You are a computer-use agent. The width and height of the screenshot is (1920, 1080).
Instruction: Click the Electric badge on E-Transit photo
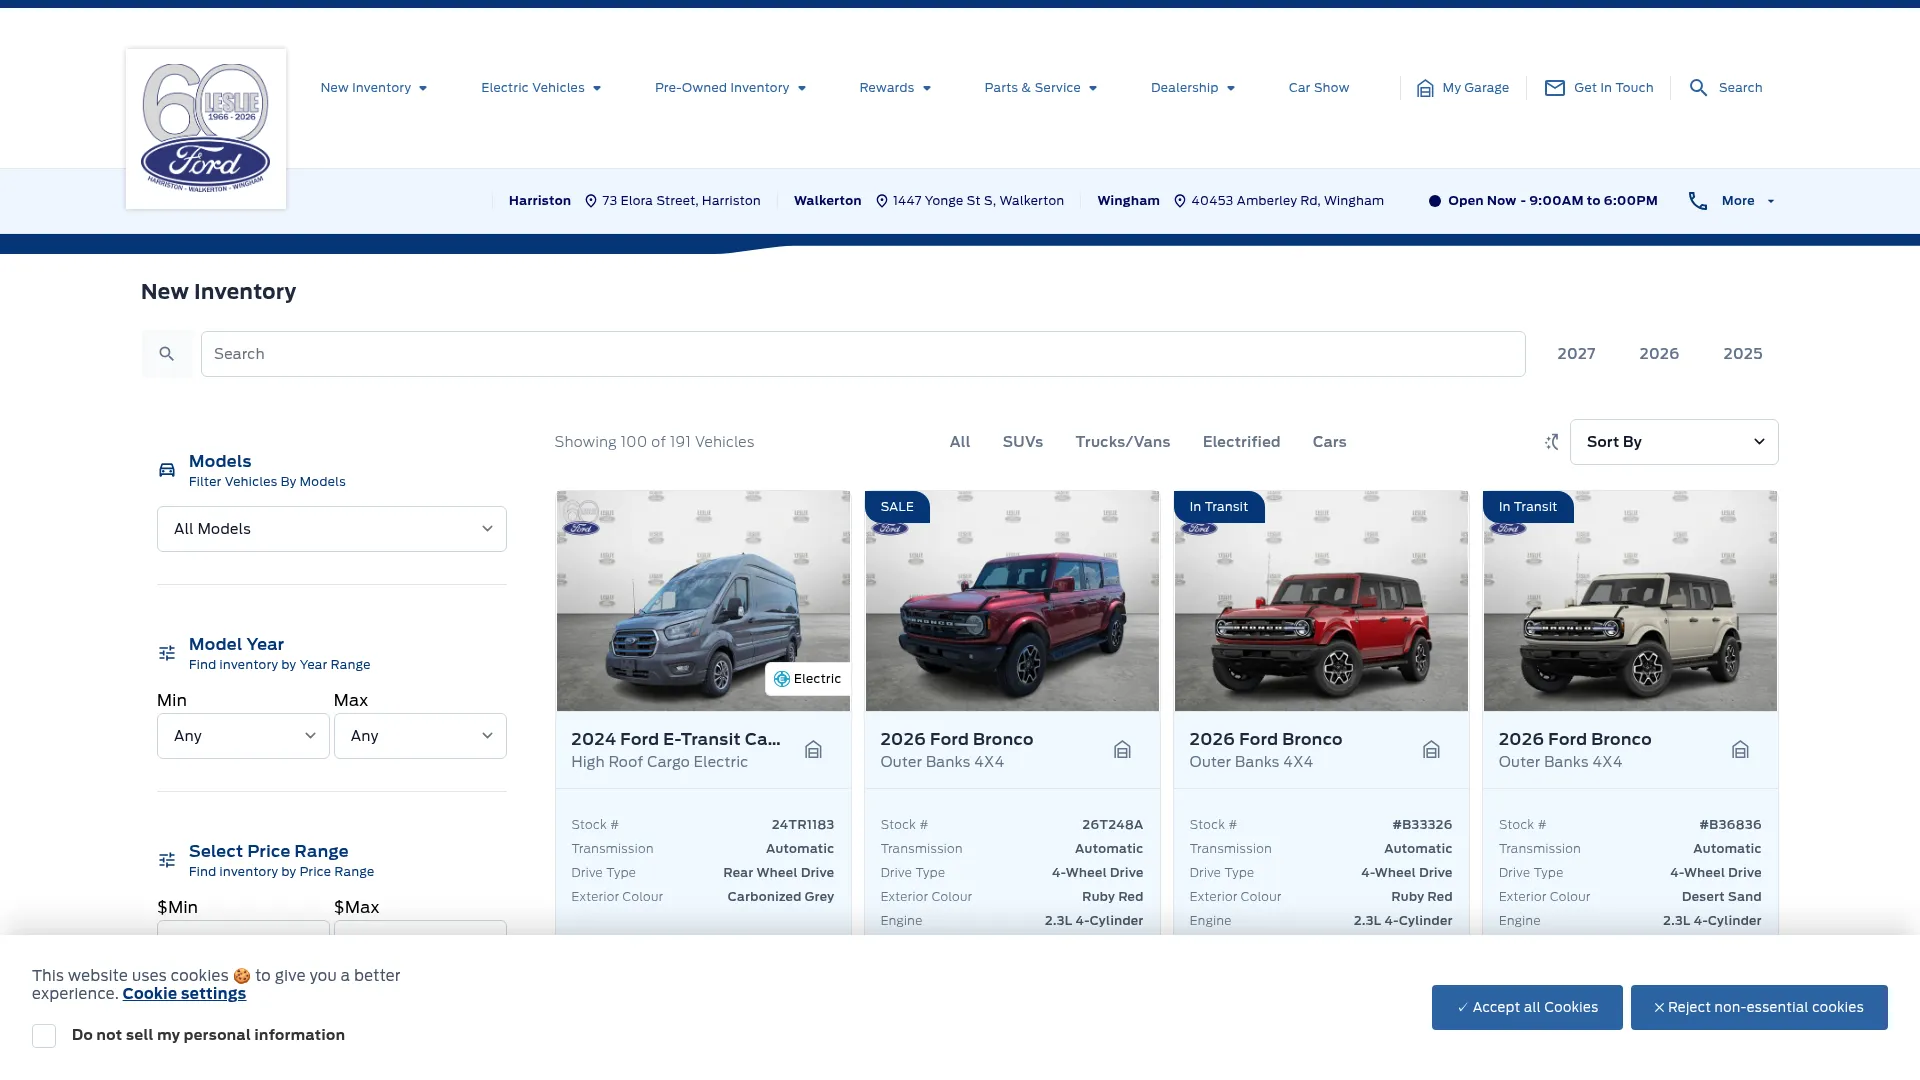[x=807, y=679]
